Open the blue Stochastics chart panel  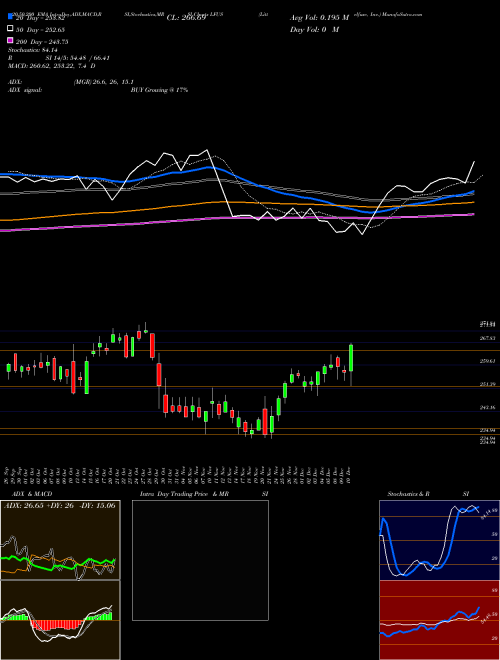pyautogui.click(x=439, y=540)
